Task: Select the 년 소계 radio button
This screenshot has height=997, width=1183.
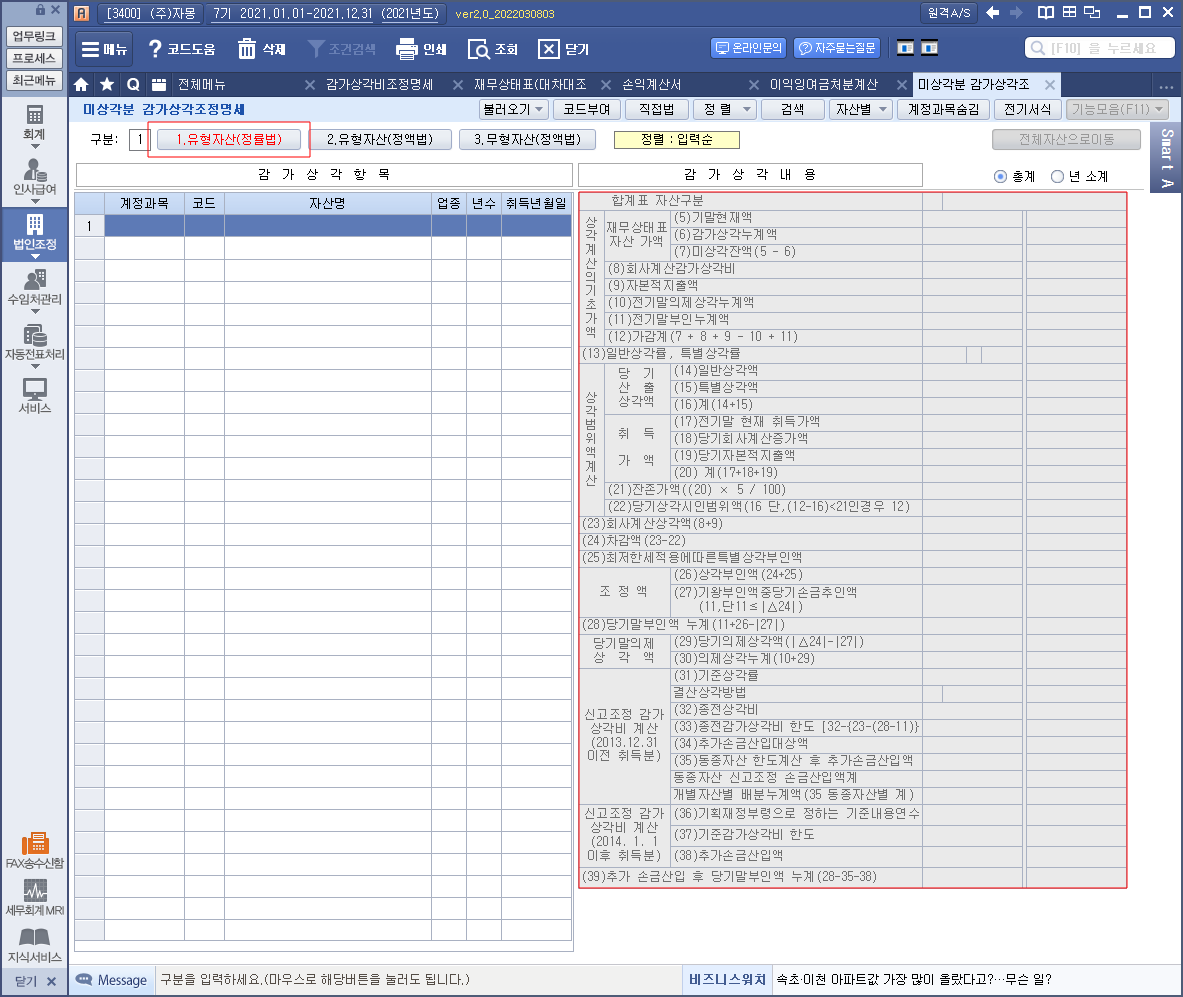Action: [x=1057, y=177]
